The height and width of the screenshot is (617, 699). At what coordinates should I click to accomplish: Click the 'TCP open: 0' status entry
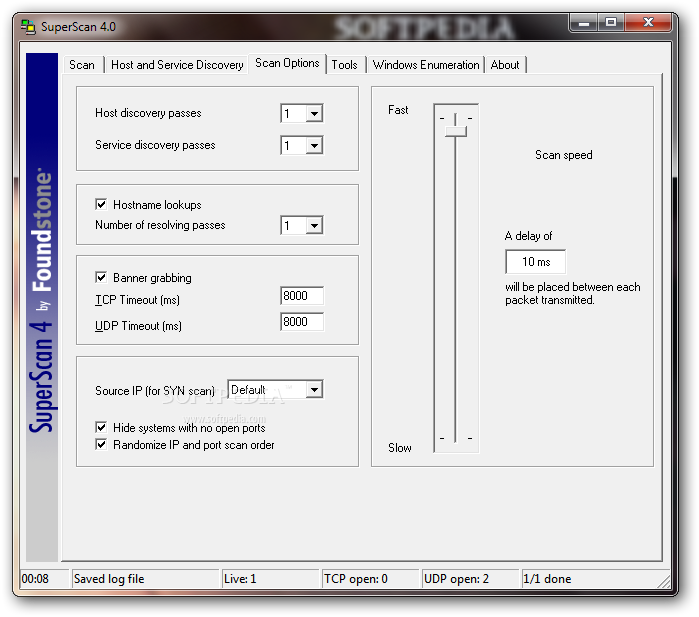tap(371, 579)
